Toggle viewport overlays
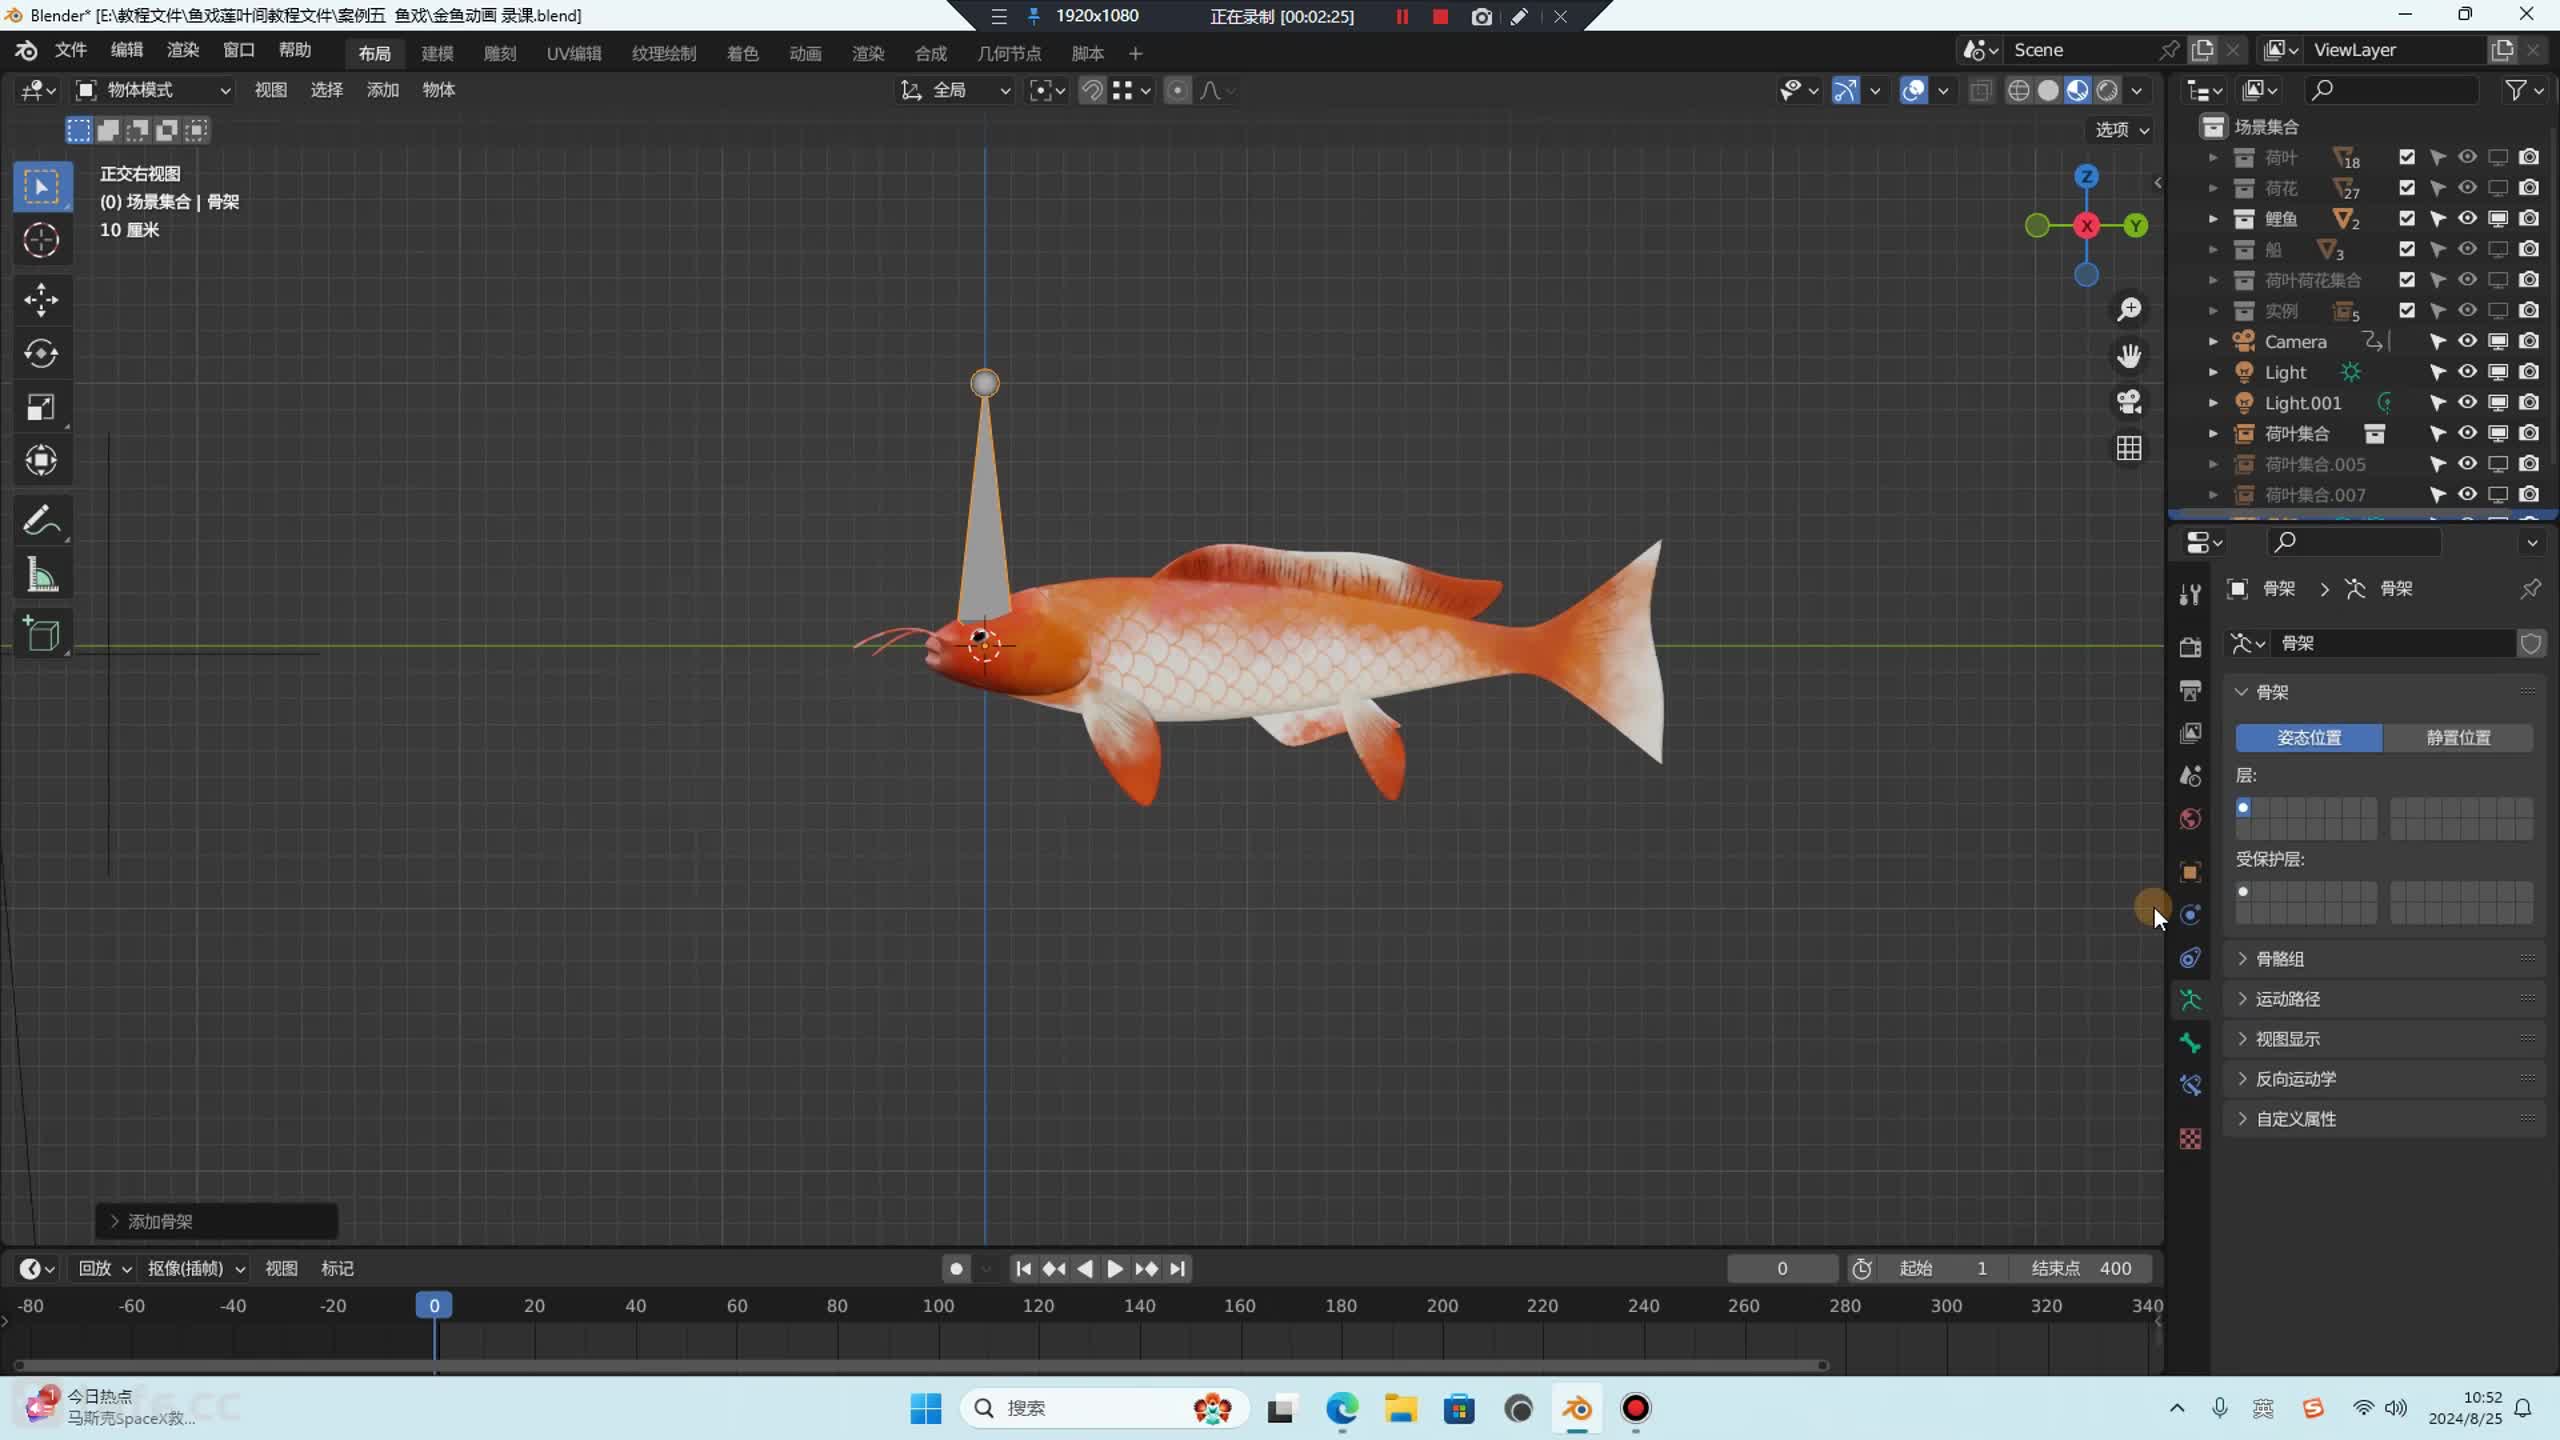 [1913, 90]
